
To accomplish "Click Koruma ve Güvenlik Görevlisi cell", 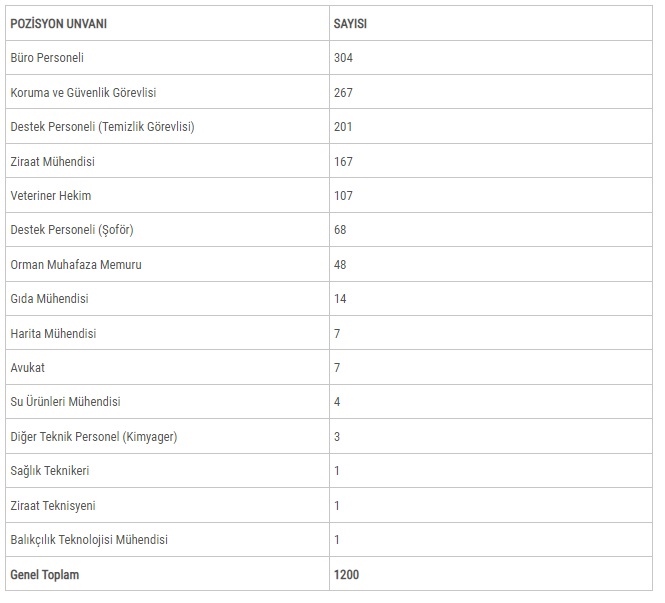I will pos(83,93).
